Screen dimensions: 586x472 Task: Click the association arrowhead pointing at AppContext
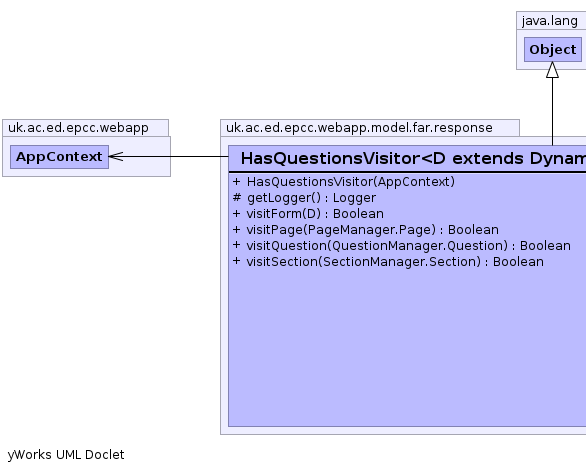116,157
